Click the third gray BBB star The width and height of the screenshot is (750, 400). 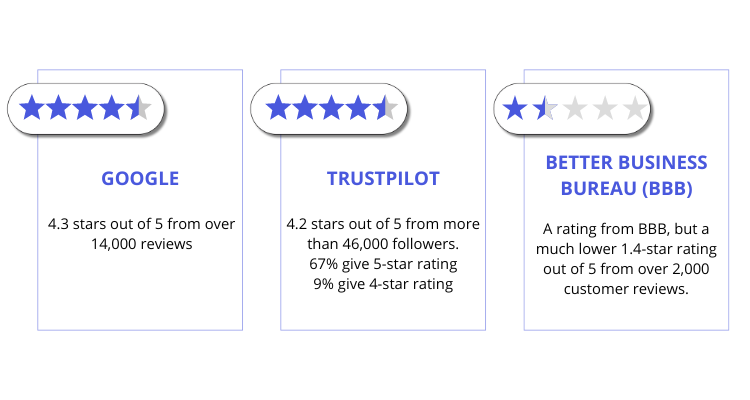coord(575,108)
